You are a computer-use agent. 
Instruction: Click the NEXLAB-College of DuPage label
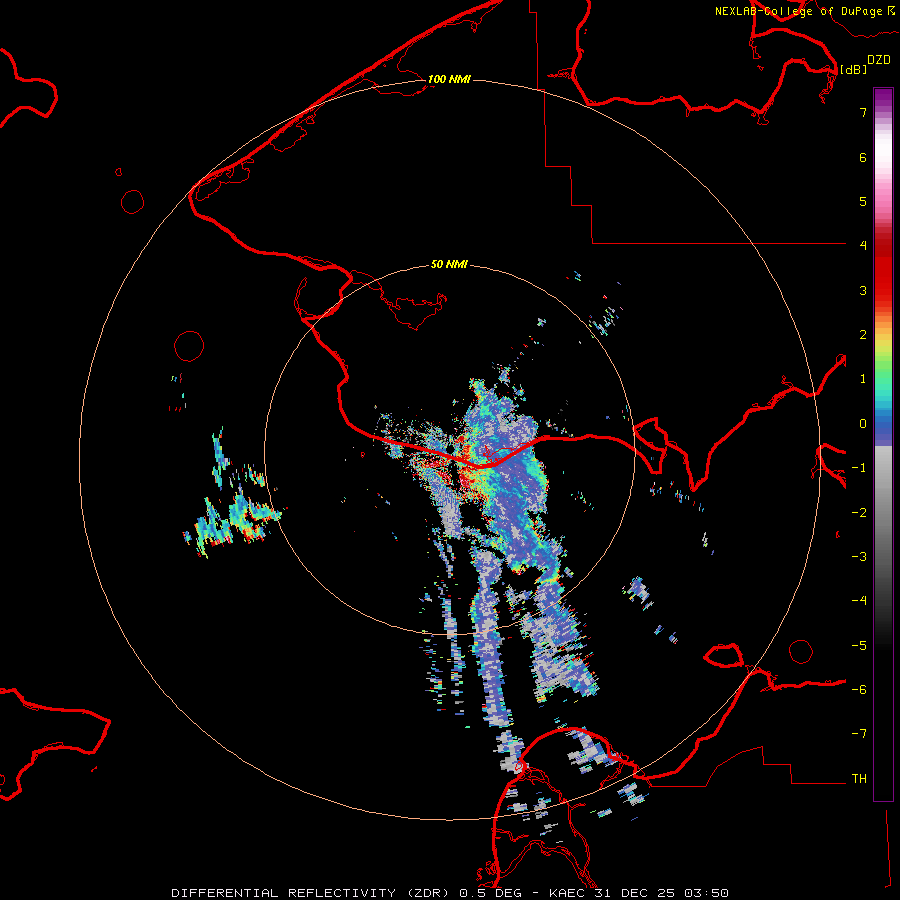point(798,11)
